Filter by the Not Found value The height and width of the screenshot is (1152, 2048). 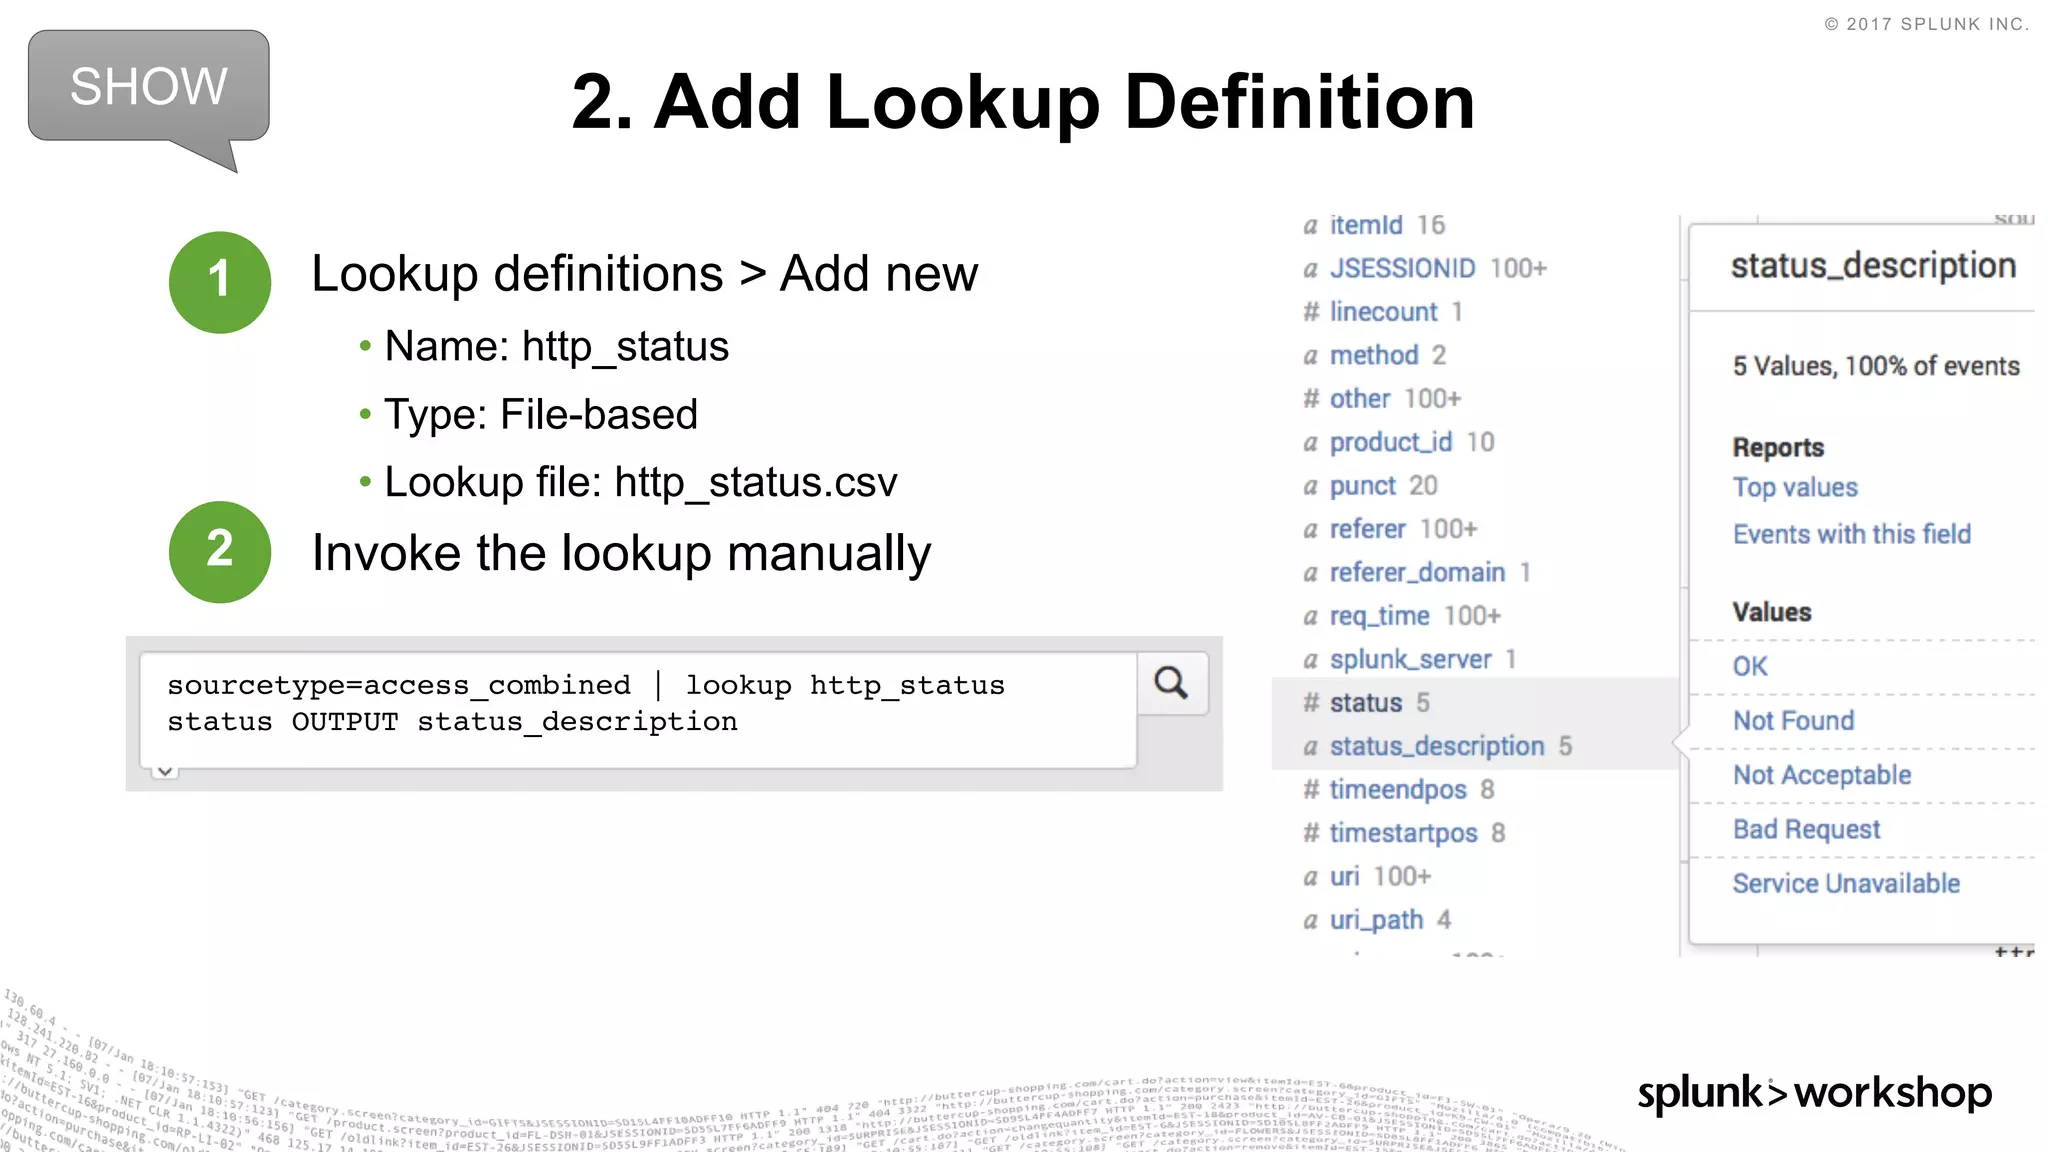click(x=1793, y=721)
